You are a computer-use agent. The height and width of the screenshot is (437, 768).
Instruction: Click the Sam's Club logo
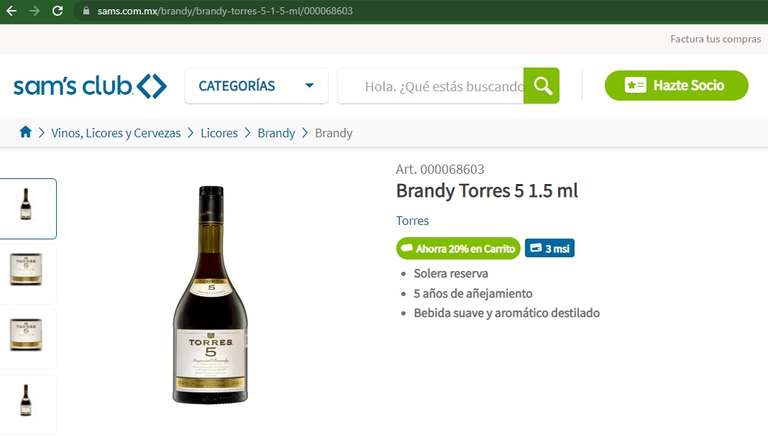90,86
